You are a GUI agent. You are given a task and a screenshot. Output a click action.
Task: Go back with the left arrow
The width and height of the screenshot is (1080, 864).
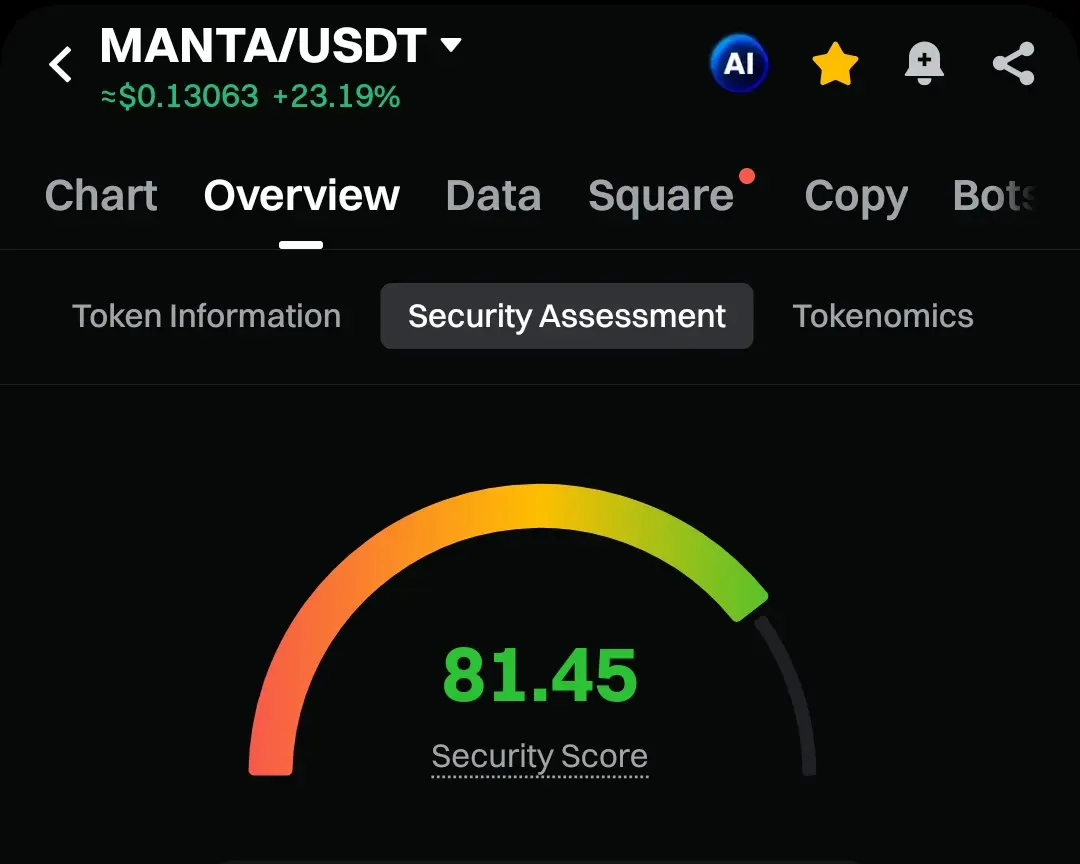coord(61,64)
